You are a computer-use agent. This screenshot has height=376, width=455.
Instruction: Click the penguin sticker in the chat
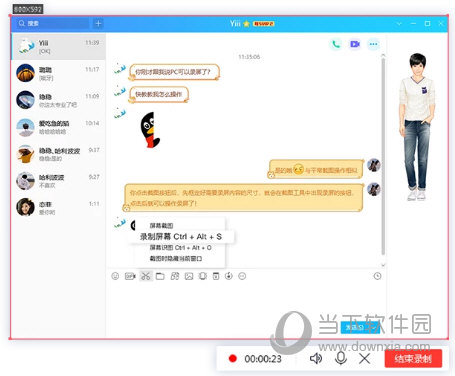[150, 130]
